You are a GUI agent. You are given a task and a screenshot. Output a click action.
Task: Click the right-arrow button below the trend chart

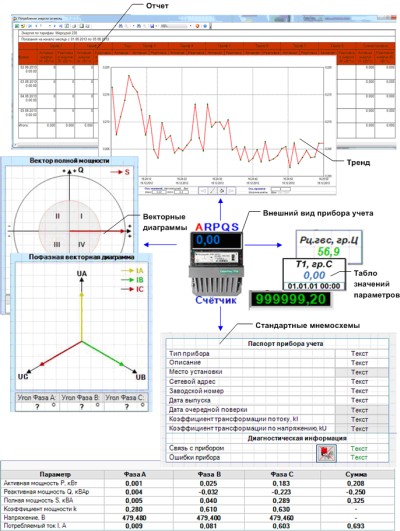click(231, 191)
